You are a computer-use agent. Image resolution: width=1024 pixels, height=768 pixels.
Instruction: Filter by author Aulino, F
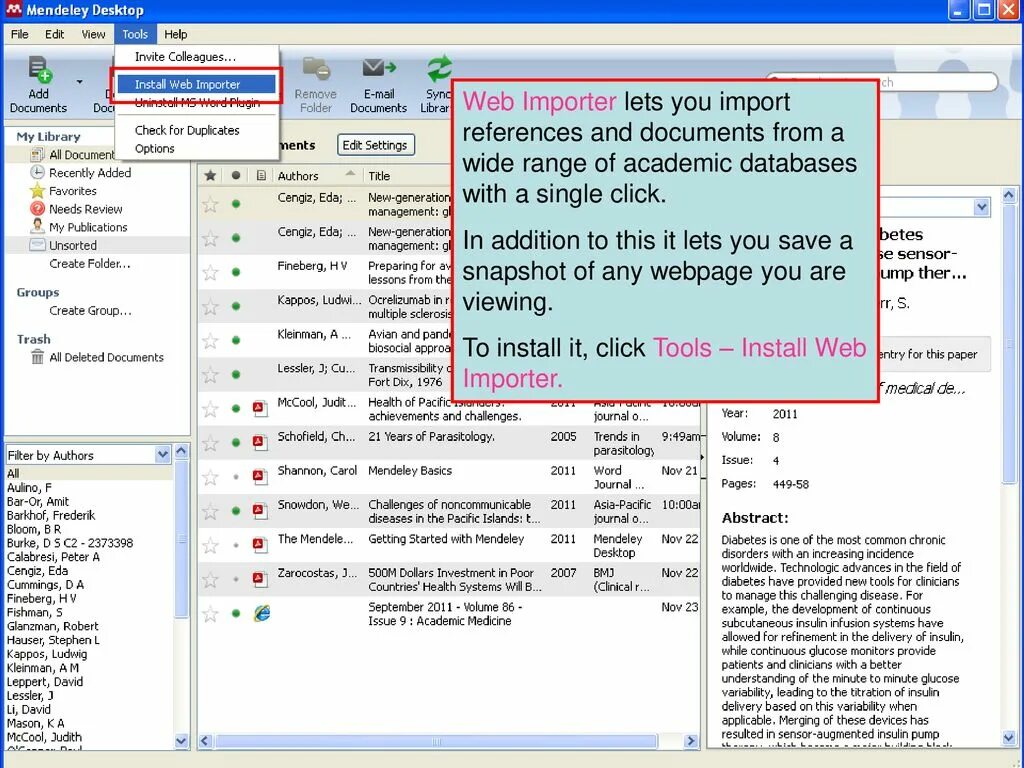[29, 487]
